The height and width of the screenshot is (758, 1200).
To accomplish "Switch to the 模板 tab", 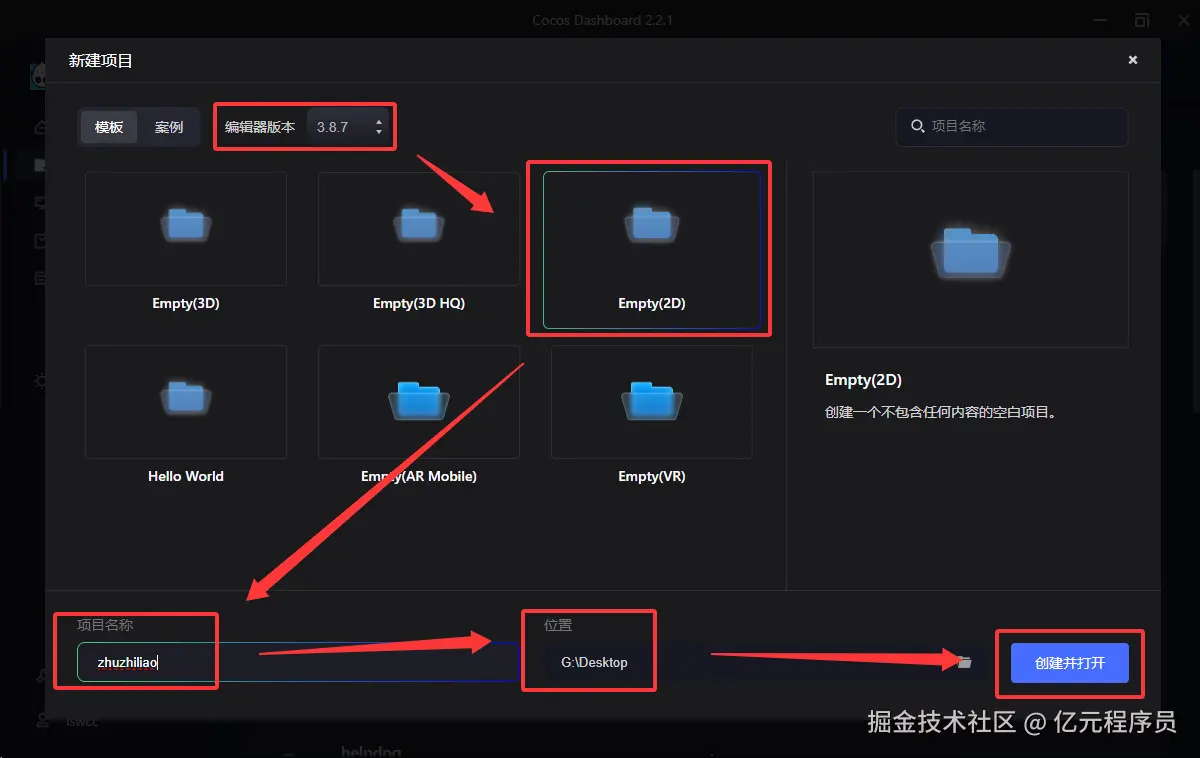I will coord(109,127).
